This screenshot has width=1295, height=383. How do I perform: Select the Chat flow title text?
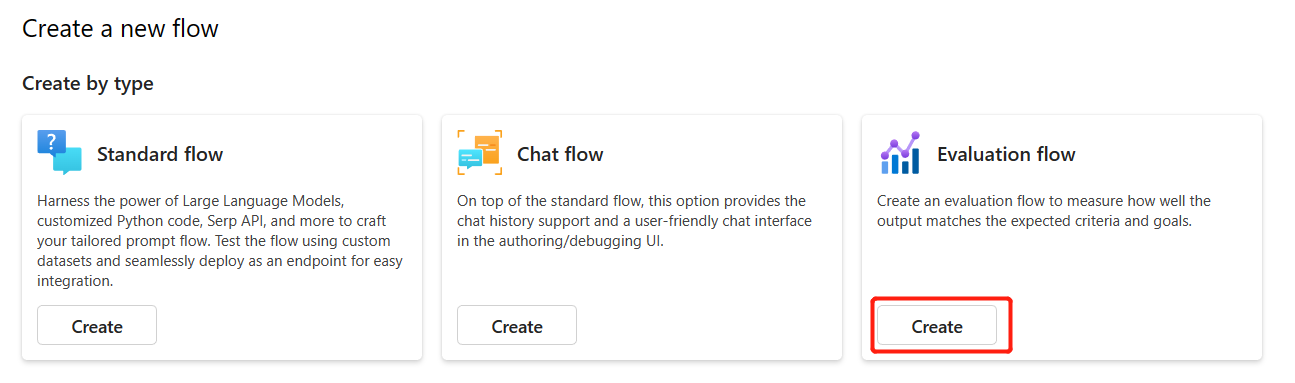tap(560, 154)
